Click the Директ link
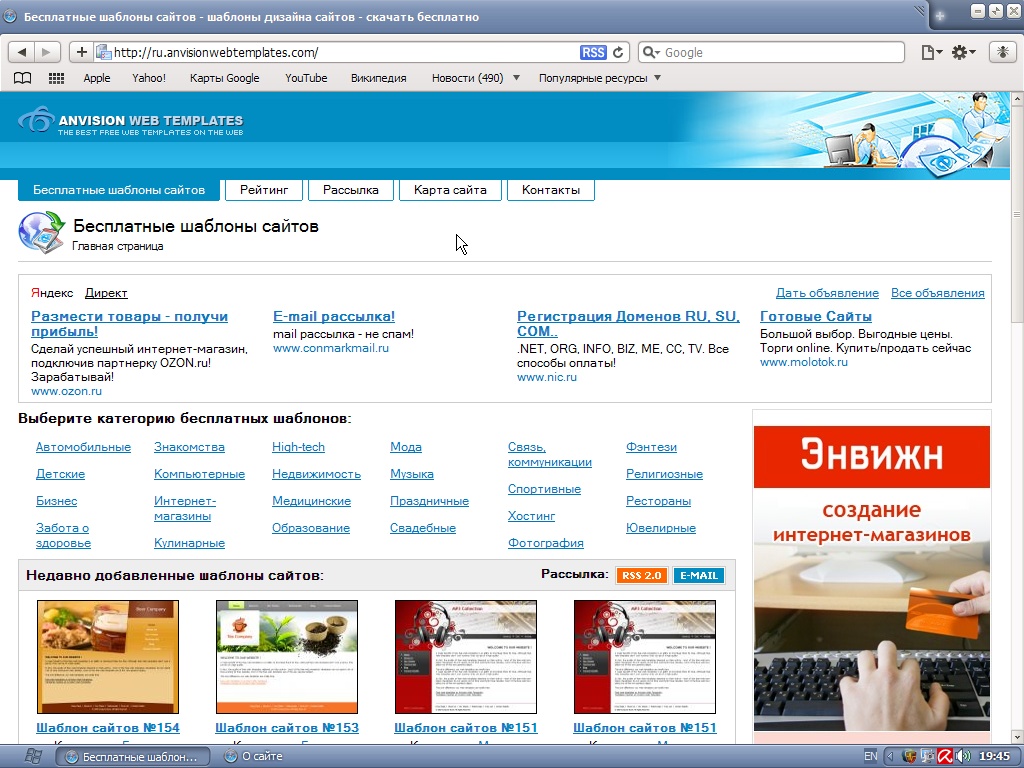This screenshot has width=1024, height=768. [106, 293]
